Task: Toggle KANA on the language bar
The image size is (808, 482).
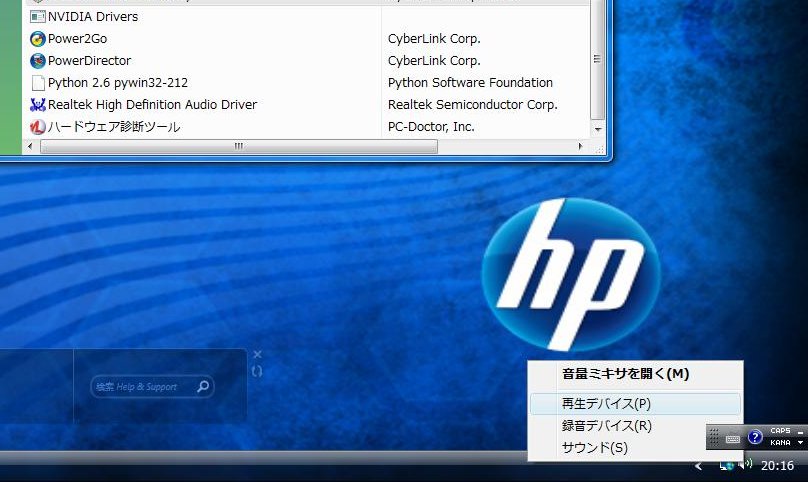Action: [780, 442]
